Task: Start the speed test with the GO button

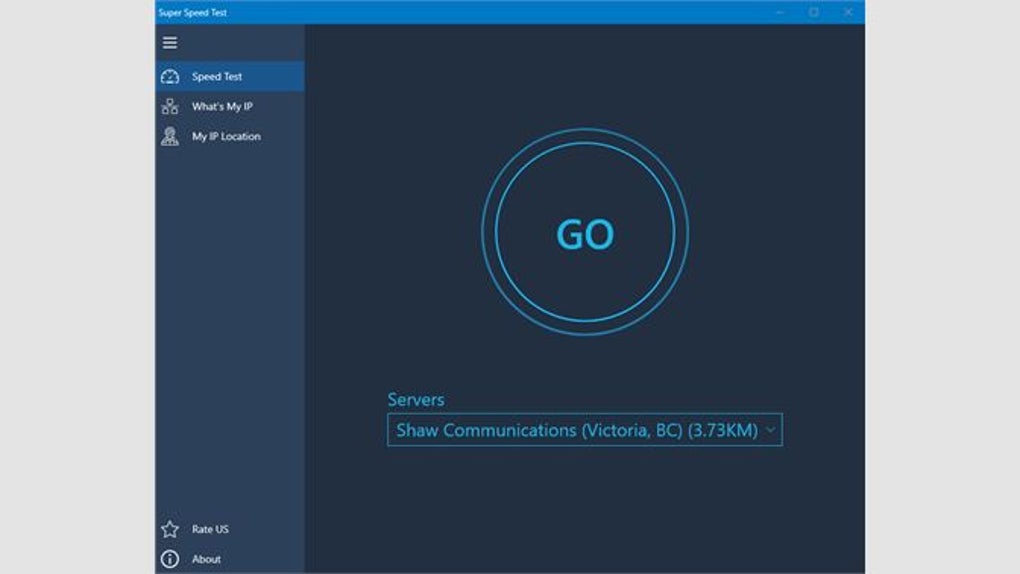Action: [x=585, y=232]
